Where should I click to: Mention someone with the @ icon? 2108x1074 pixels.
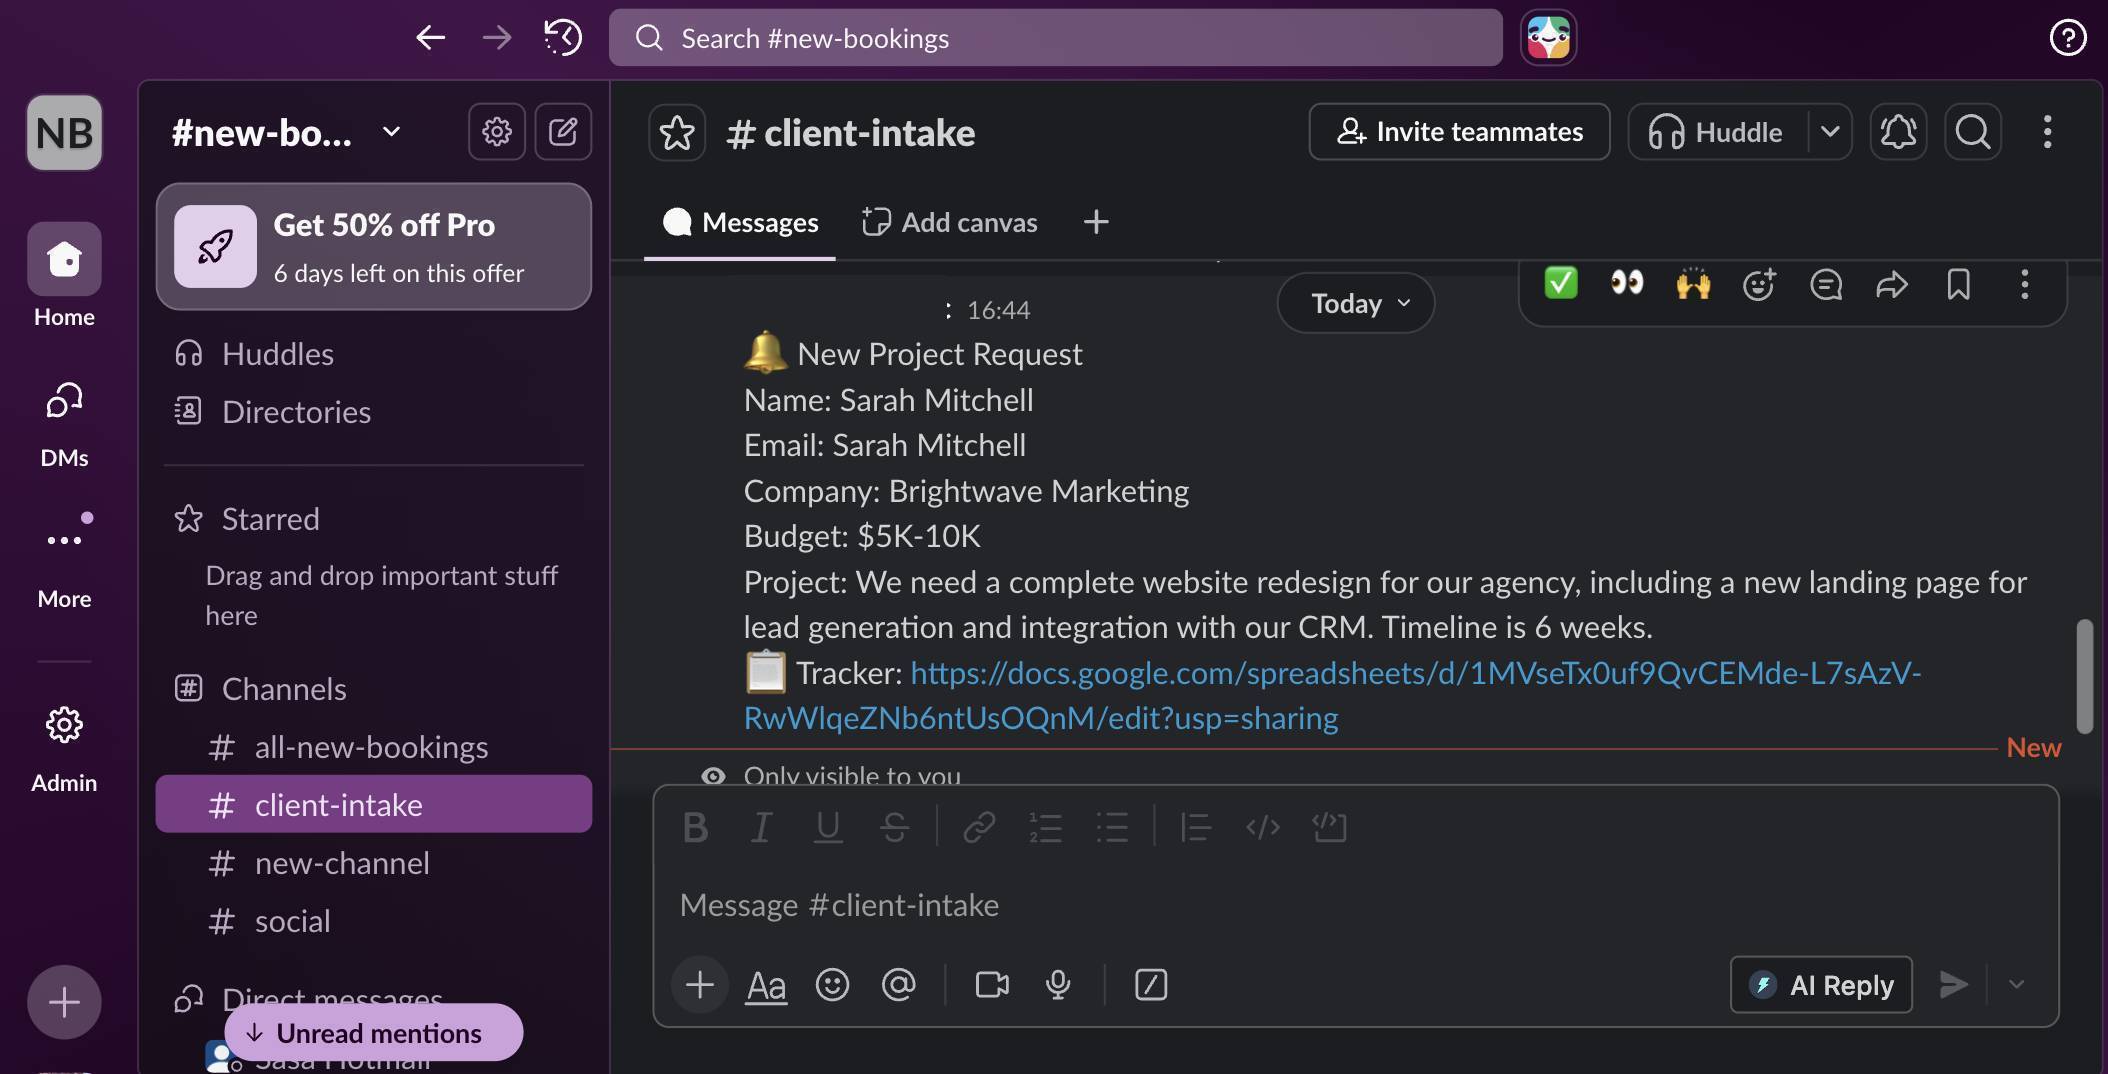(899, 985)
